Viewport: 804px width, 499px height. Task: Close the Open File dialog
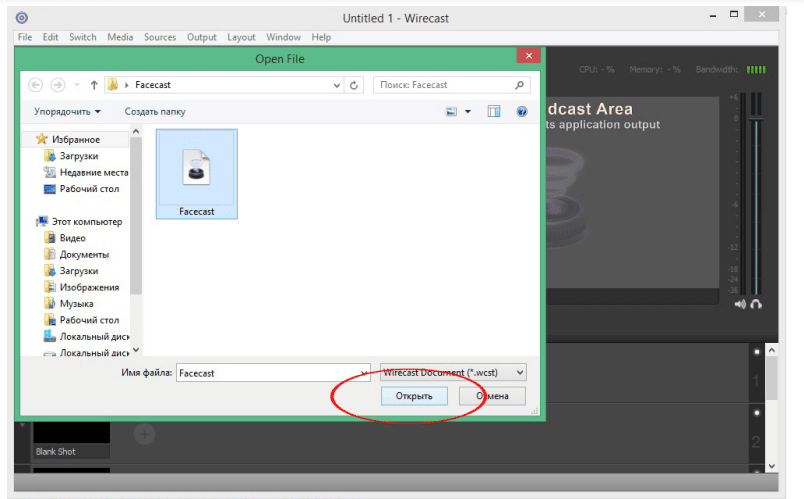pos(529,55)
